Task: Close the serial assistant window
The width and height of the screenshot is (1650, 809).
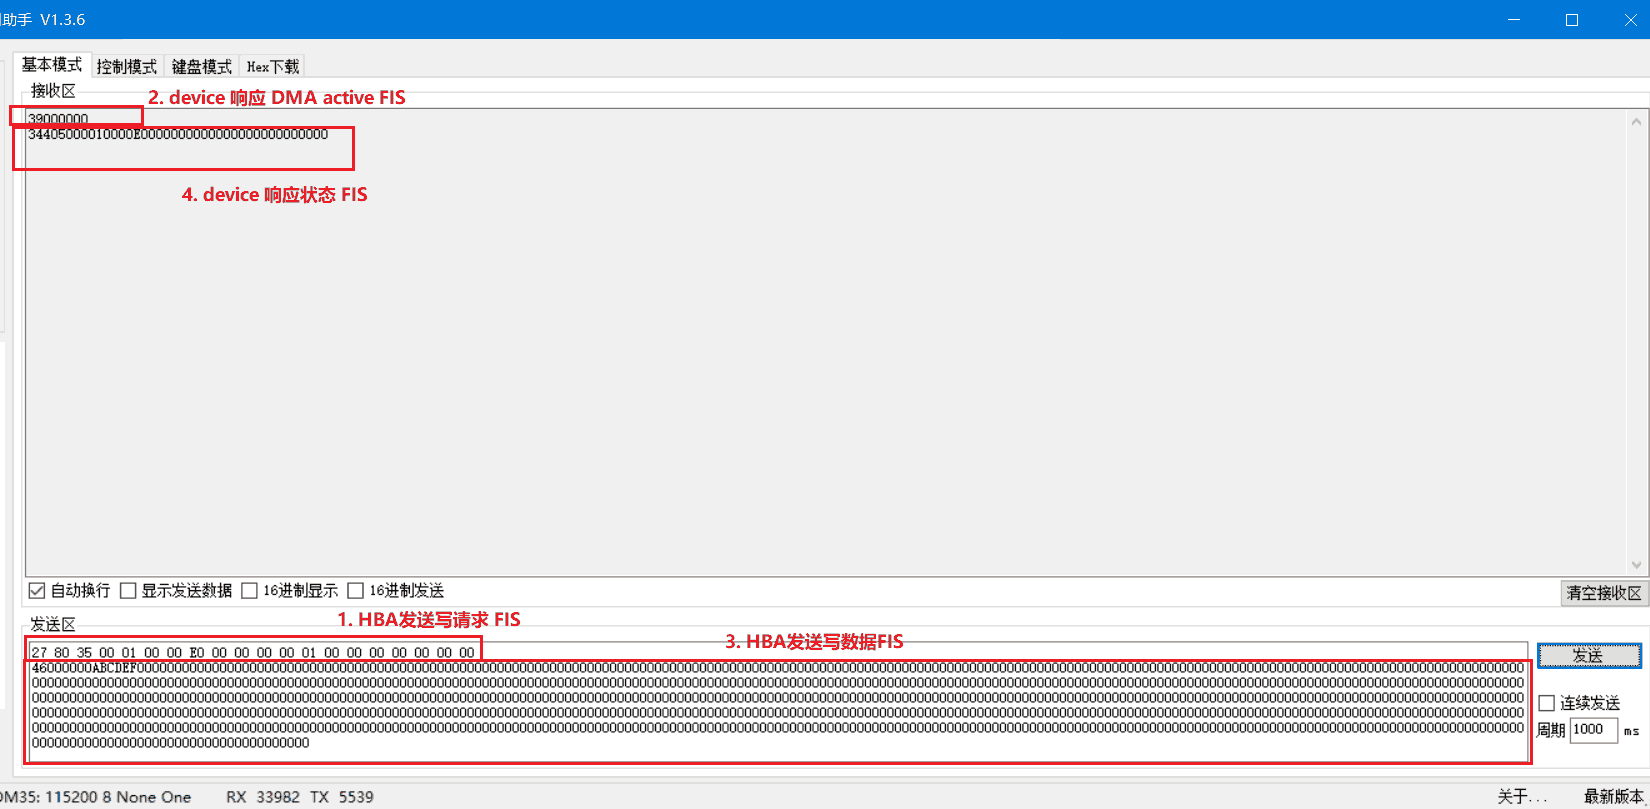Action: pos(1629,20)
